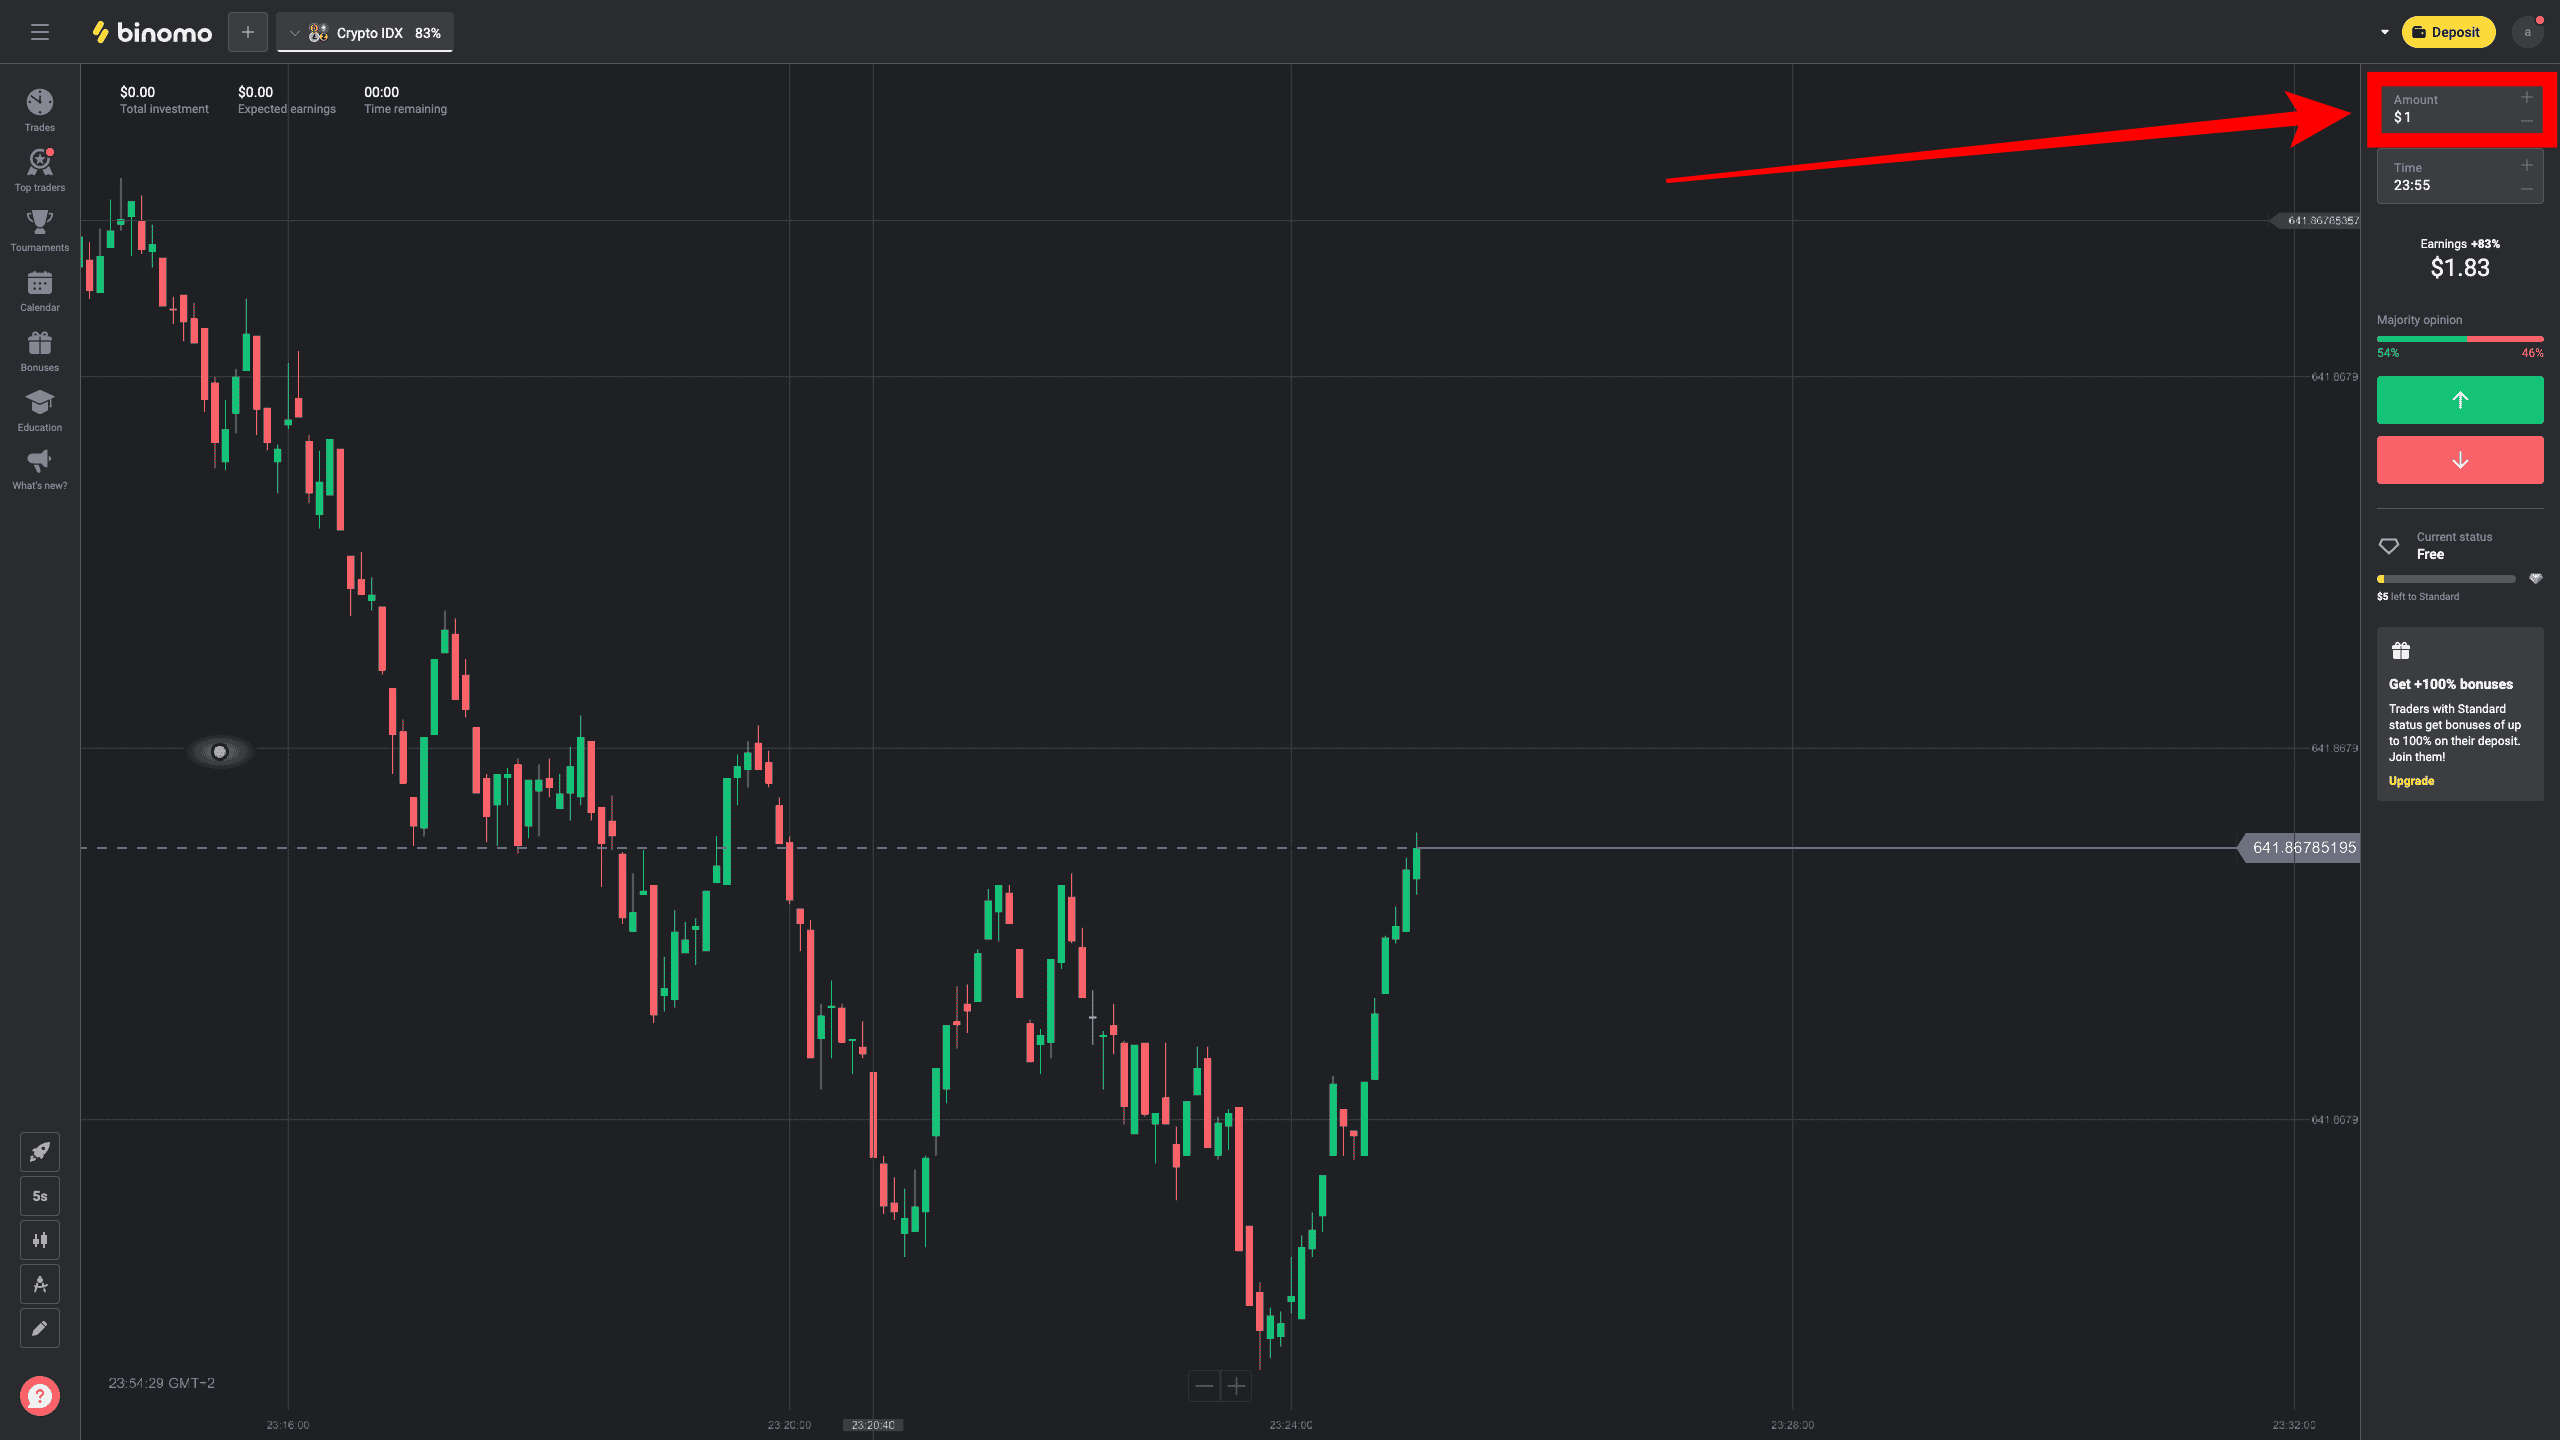Open chart type selector with candlestick icon
This screenshot has width=2560, height=1440.
(40, 1239)
